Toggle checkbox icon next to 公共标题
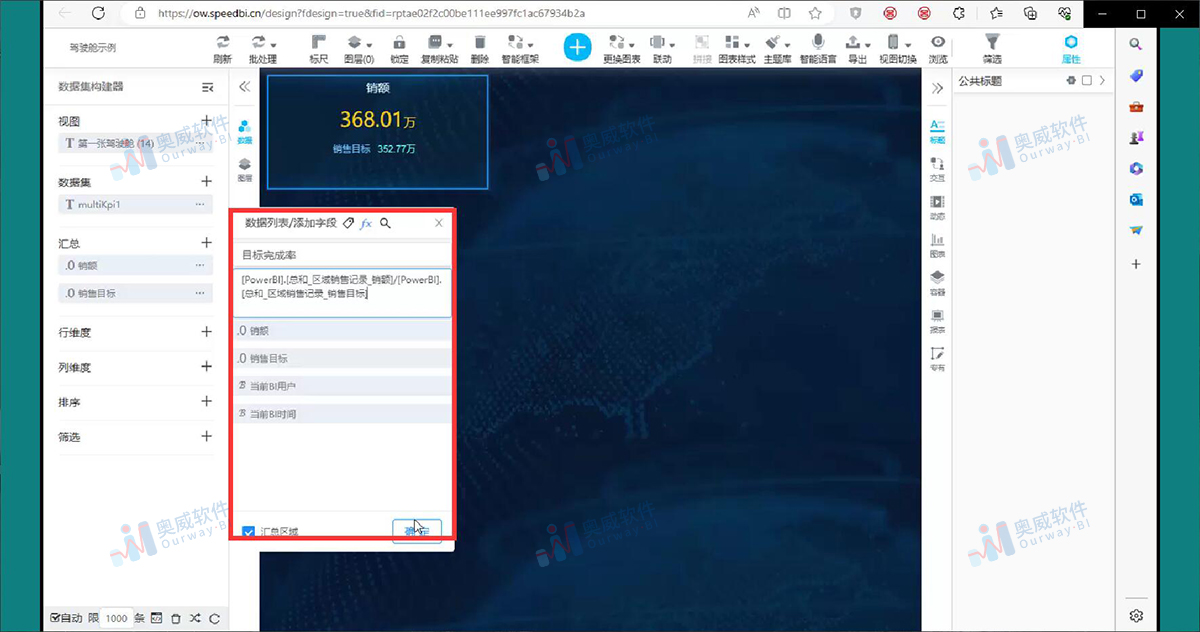 tap(1087, 81)
